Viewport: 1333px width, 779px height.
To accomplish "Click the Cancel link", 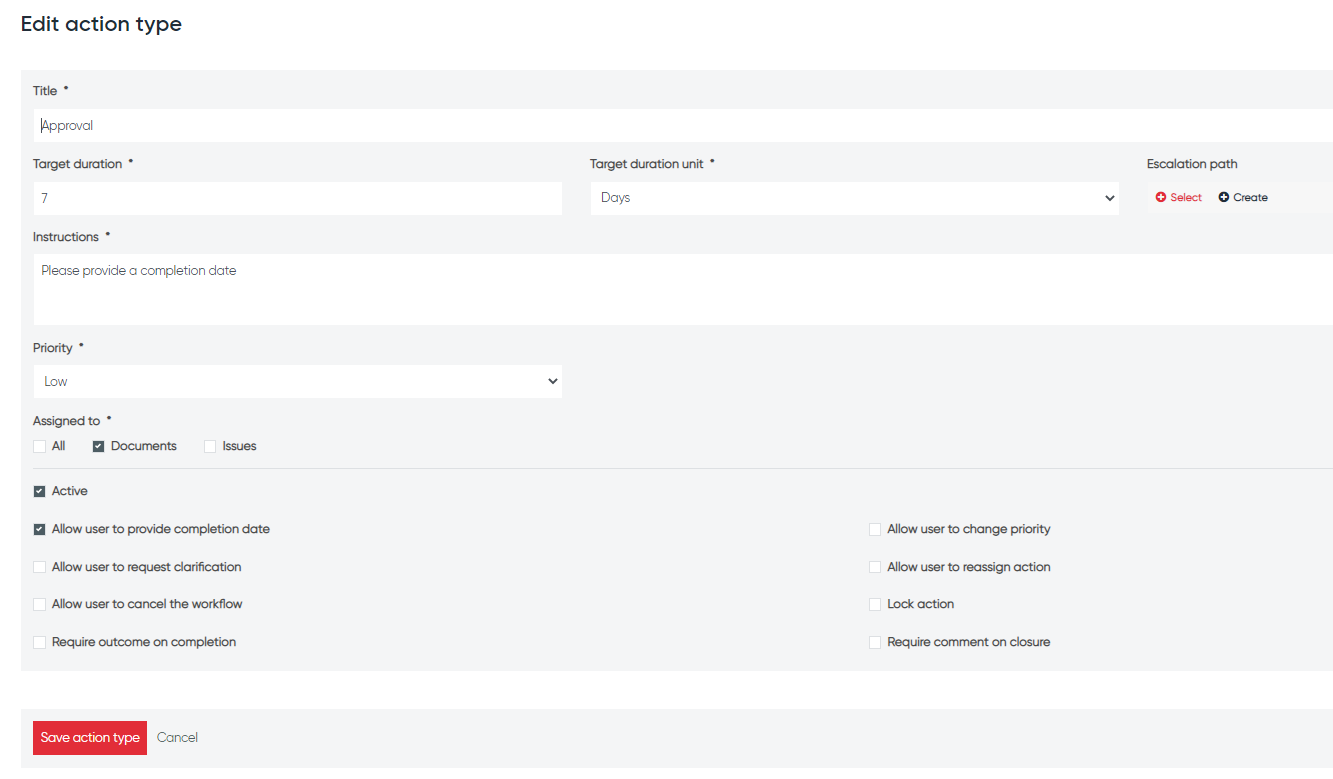I will 177,738.
